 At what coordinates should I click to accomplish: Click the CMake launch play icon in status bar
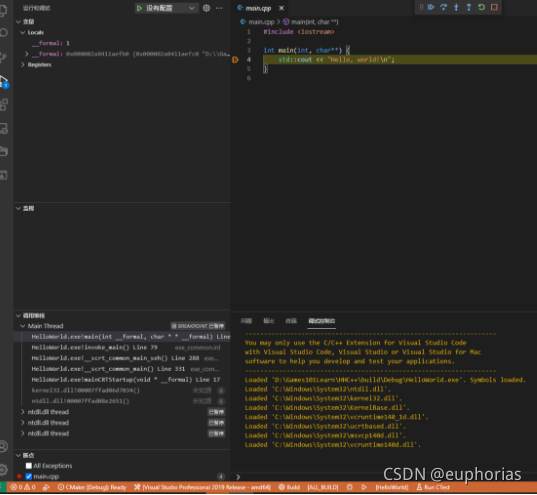[x=364, y=487]
